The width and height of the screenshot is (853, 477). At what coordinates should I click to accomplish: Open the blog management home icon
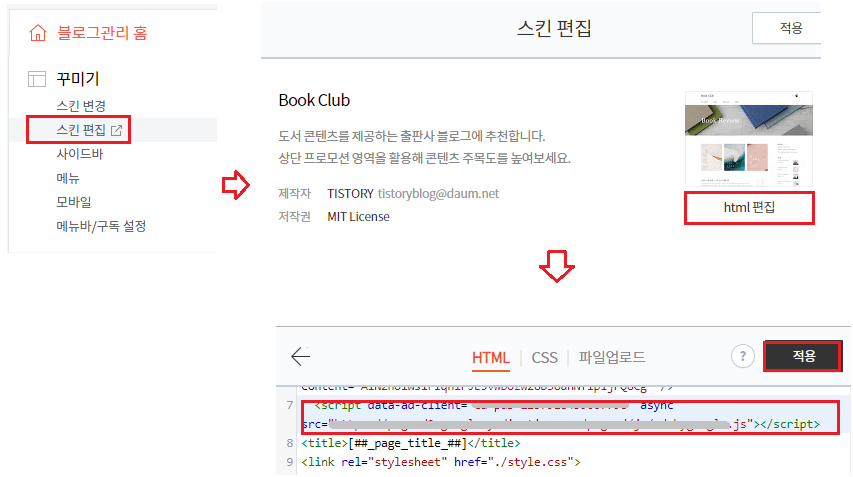[38, 33]
